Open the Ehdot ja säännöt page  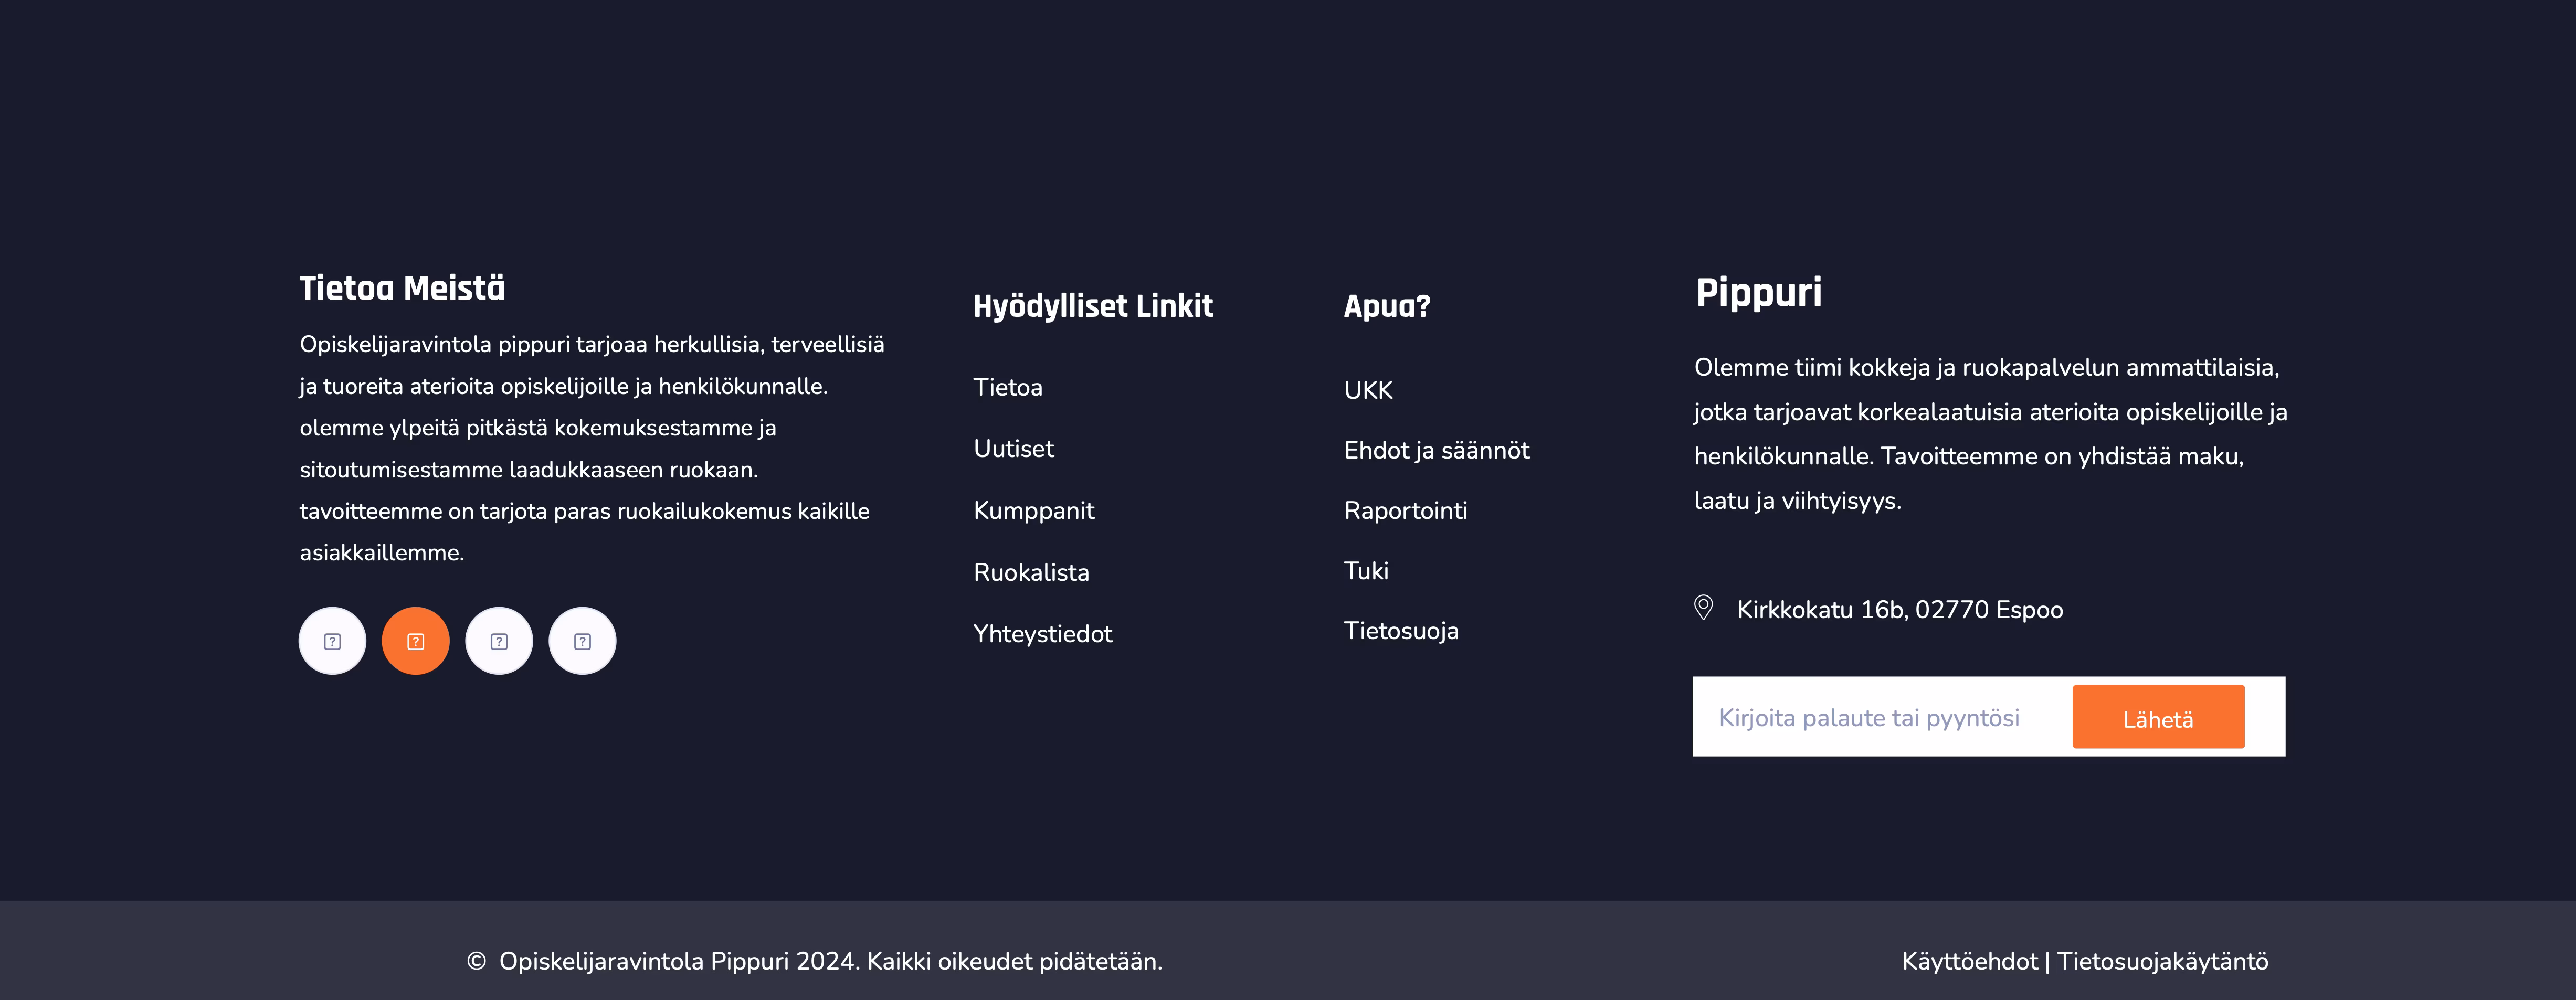click(1436, 450)
